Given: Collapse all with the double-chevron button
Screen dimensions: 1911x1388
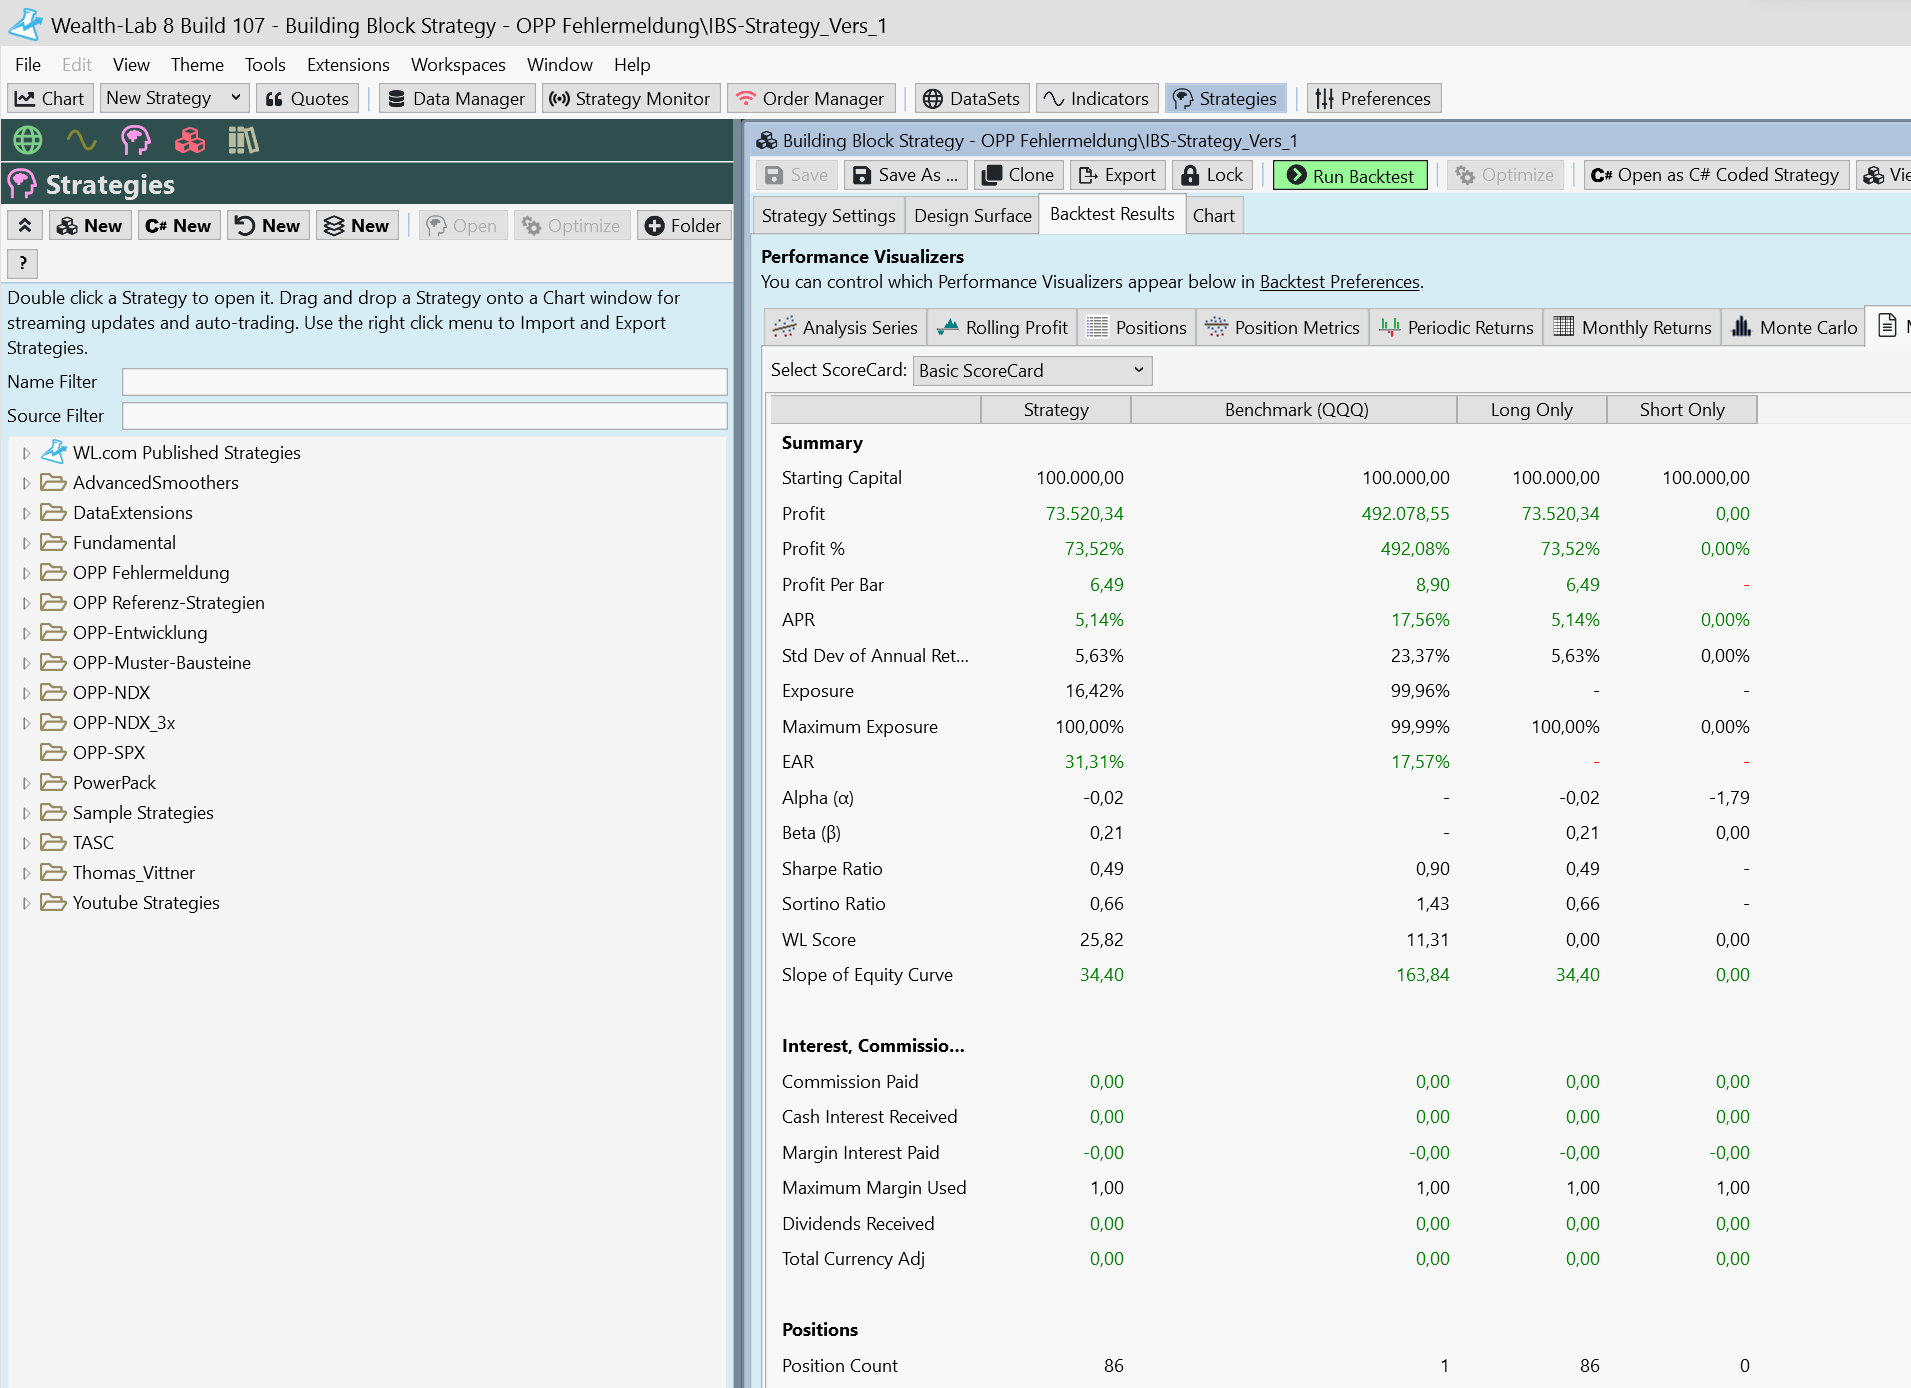Looking at the screenshot, I should (25, 225).
